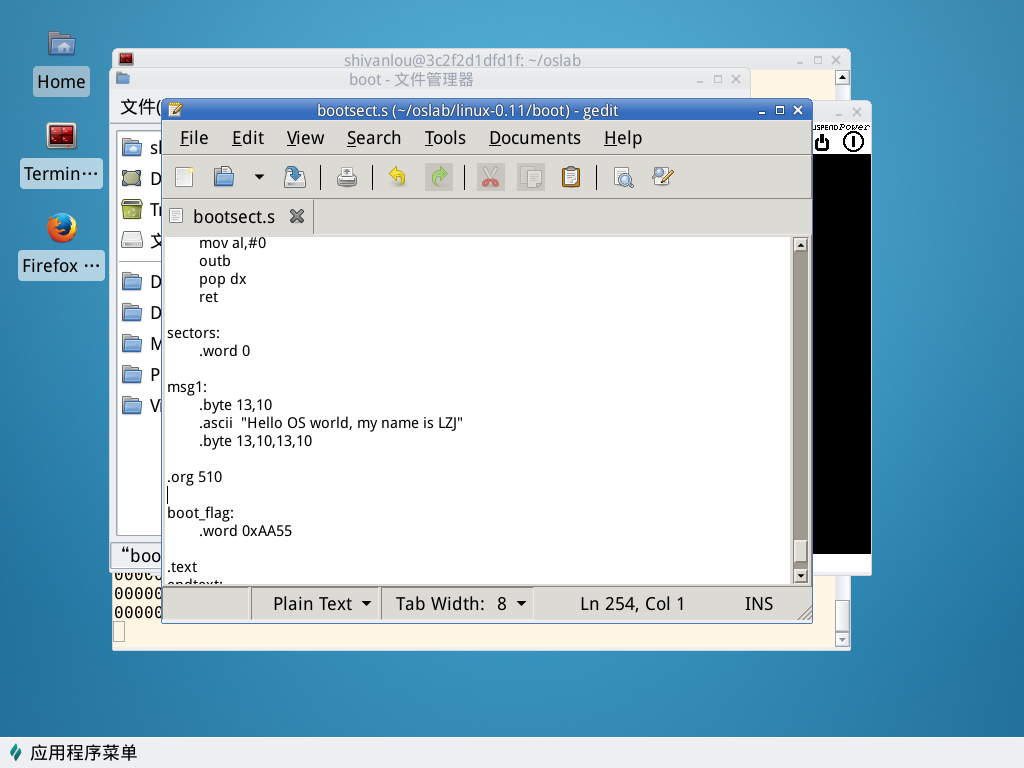Open the Tools menu
This screenshot has height=768, width=1024.
pyautogui.click(x=445, y=138)
